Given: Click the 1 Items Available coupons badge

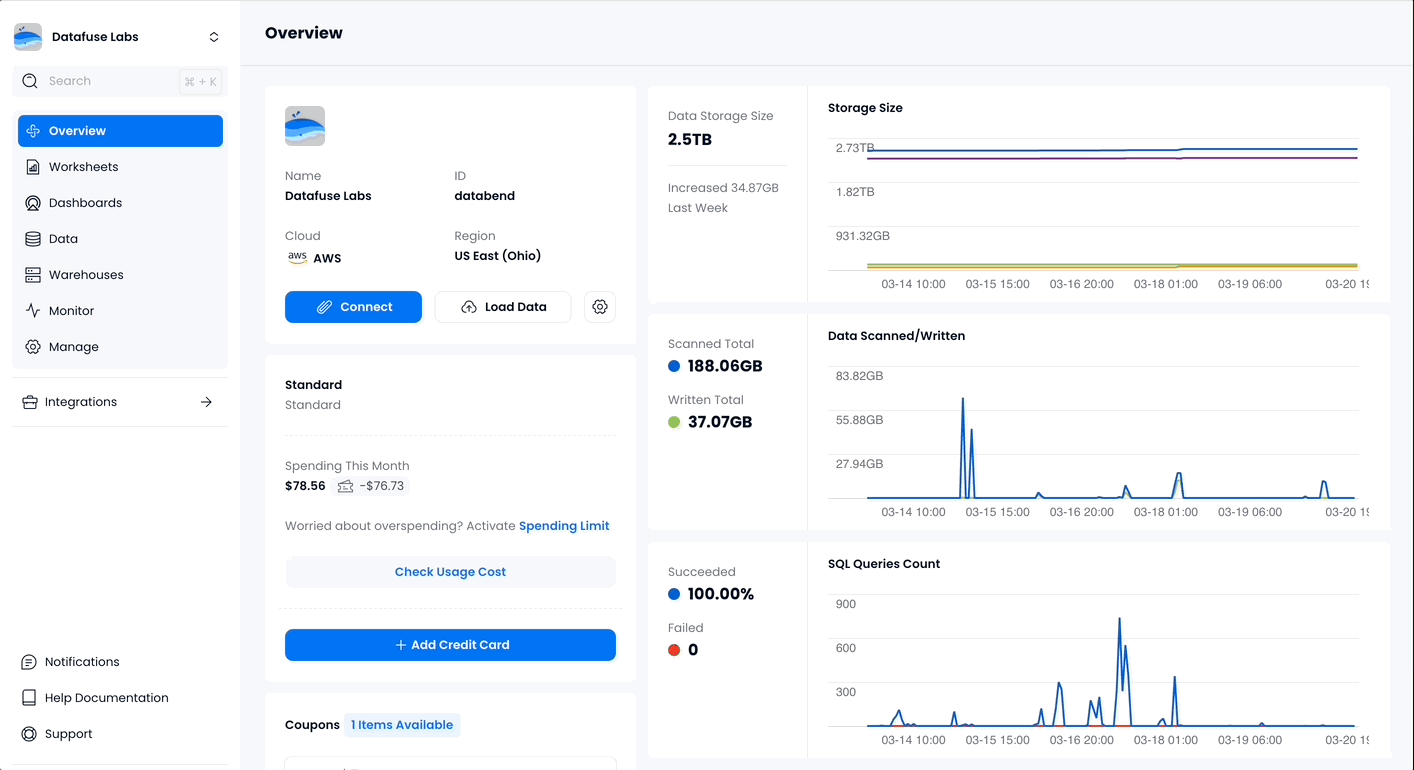Looking at the screenshot, I should (x=402, y=725).
